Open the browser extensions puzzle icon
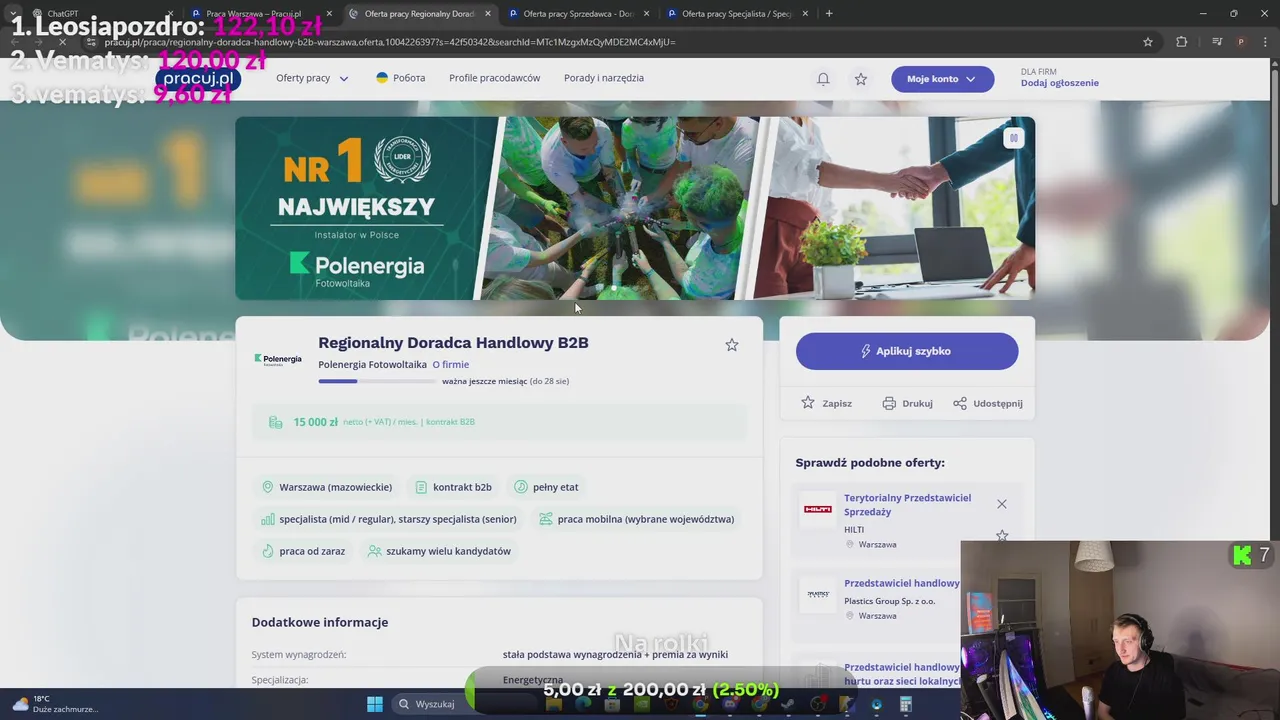1280x720 pixels. (x=1182, y=42)
